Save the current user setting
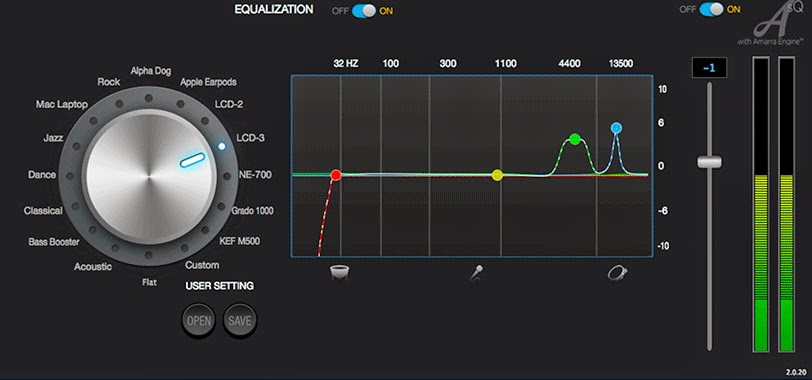812x380 pixels. (240, 320)
